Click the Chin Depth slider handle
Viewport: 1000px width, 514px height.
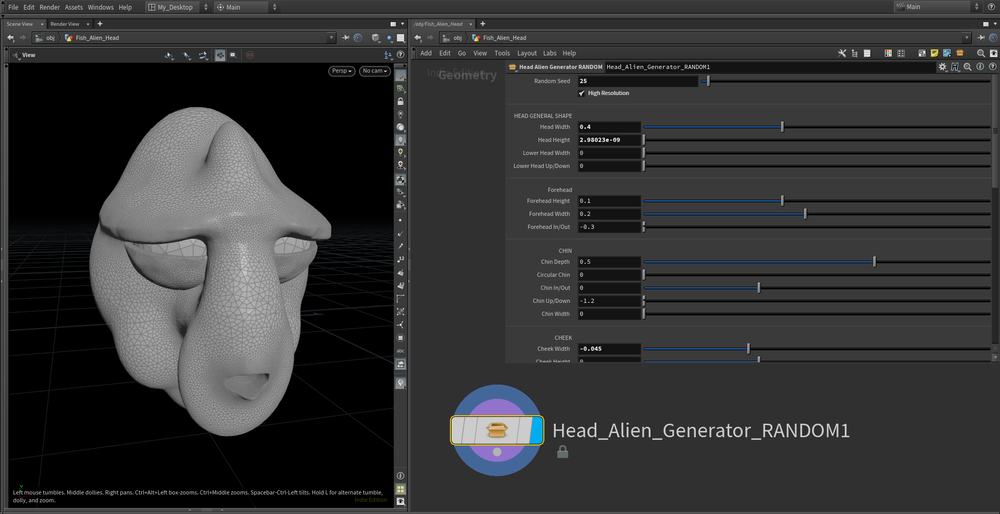click(x=874, y=262)
